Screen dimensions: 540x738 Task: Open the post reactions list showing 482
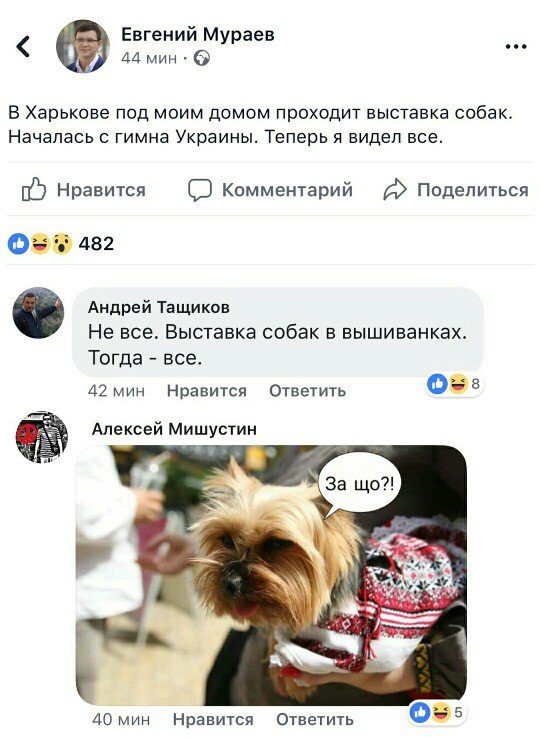click(x=96, y=243)
